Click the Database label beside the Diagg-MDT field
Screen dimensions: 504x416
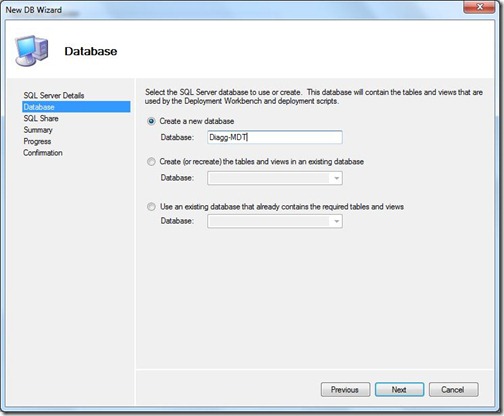177,137
